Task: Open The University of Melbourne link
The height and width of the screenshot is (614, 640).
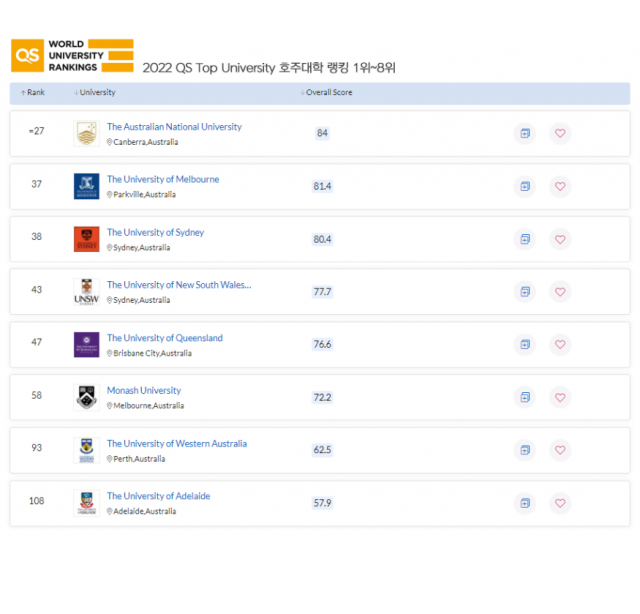Action: click(163, 180)
